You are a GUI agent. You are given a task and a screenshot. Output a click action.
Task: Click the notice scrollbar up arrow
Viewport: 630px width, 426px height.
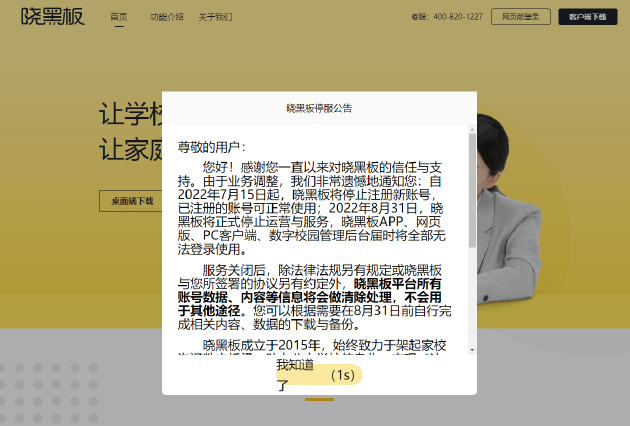pos(472,129)
